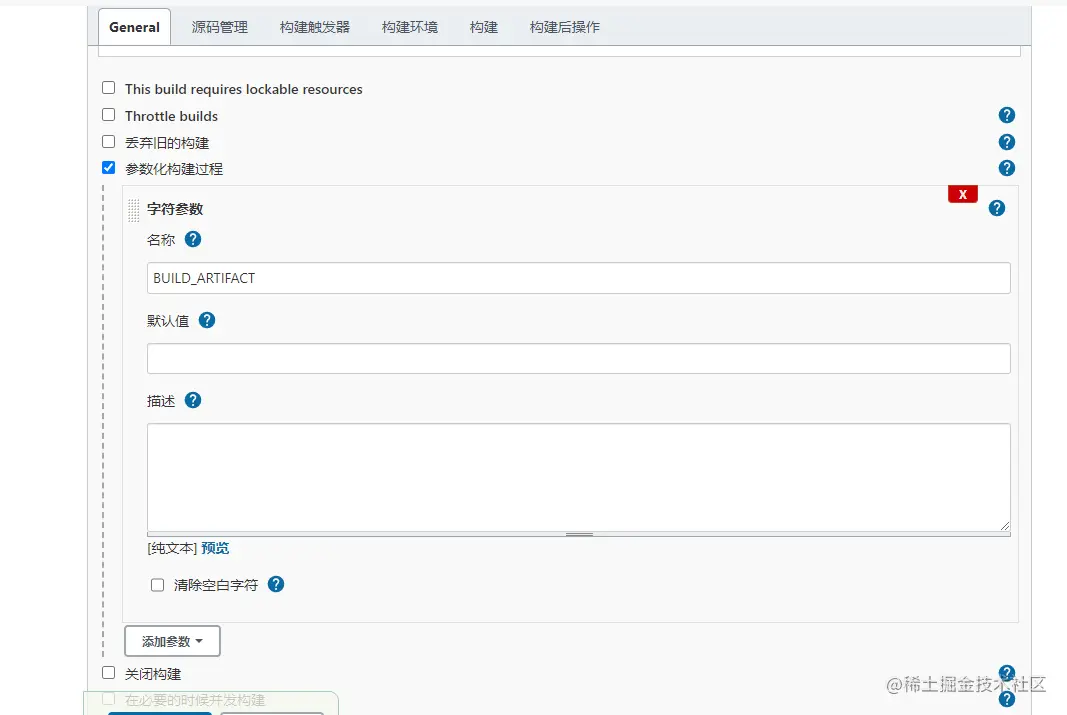Click the 字符参数 heading

click(x=175, y=209)
